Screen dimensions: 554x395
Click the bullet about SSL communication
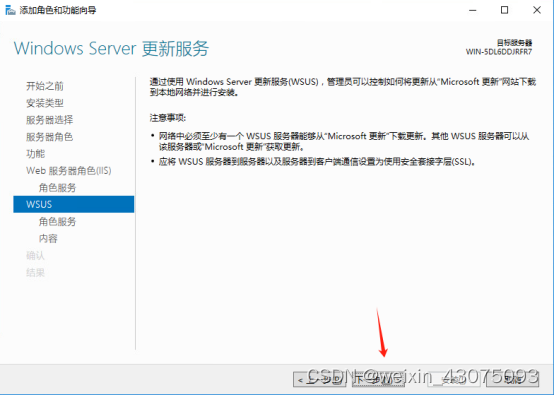click(317, 162)
